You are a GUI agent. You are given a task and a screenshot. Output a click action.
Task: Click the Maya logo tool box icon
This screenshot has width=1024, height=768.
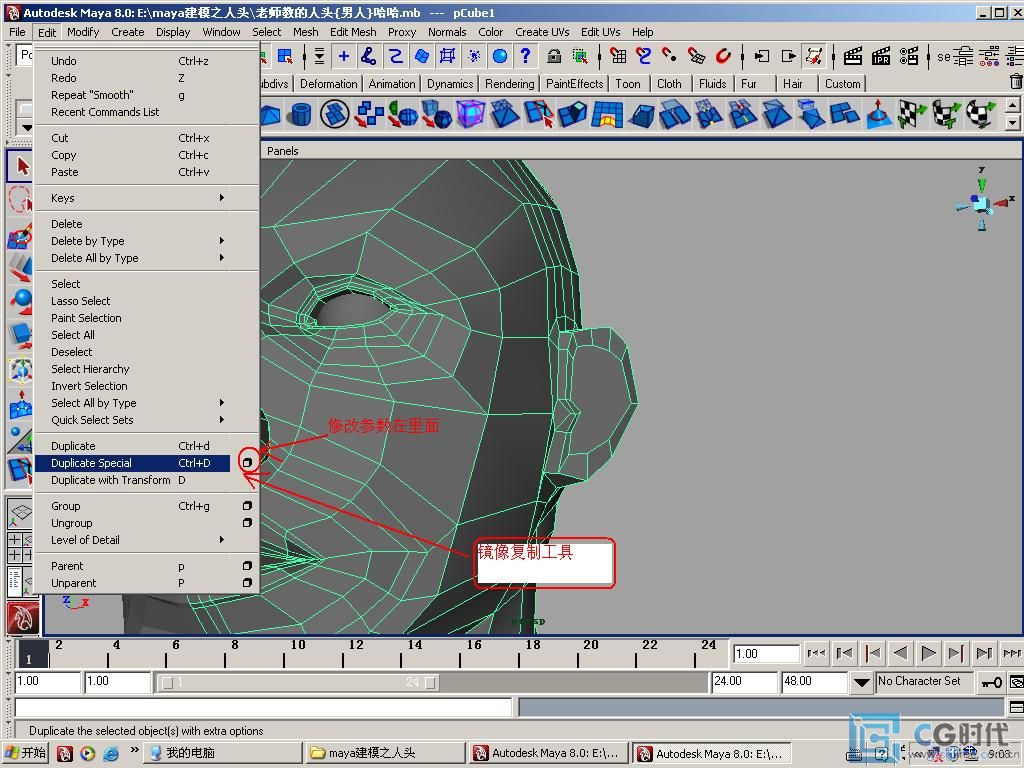click(23, 617)
